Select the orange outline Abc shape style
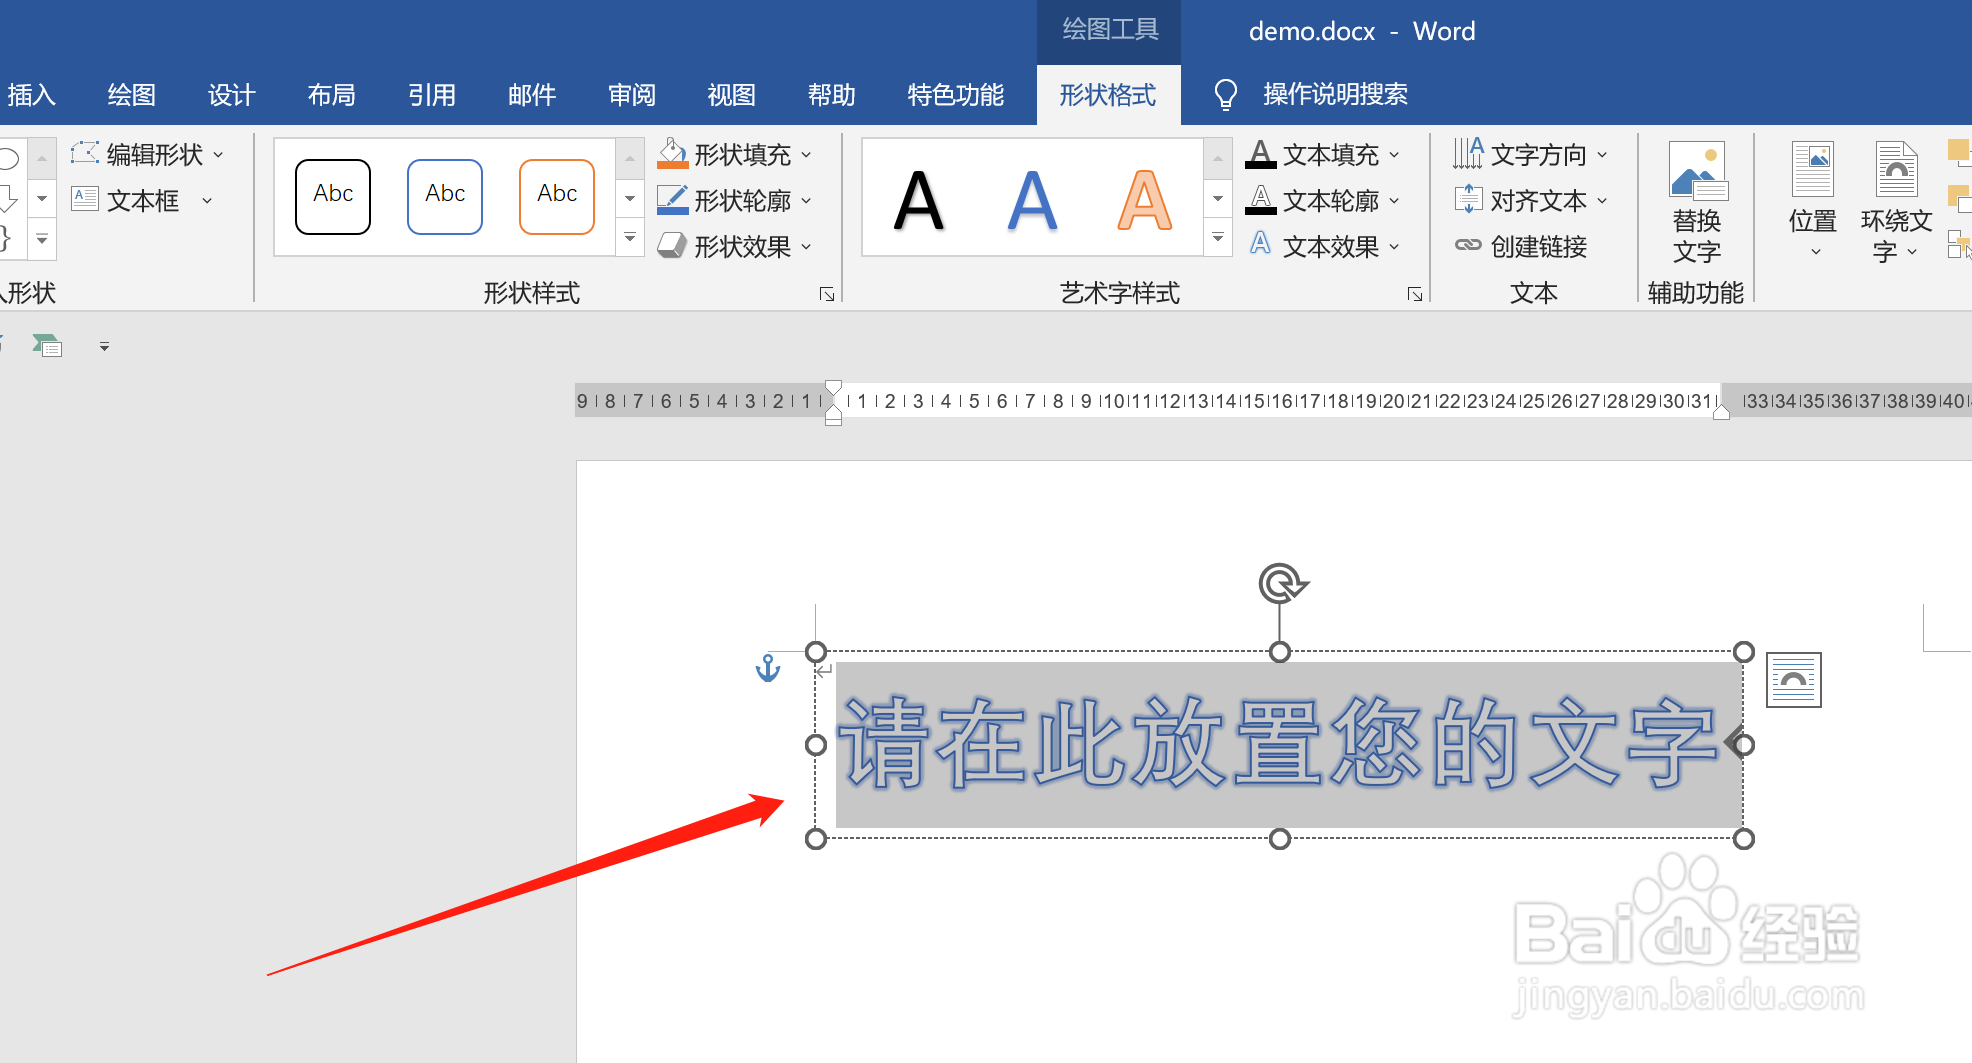1972x1063 pixels. pos(557,196)
